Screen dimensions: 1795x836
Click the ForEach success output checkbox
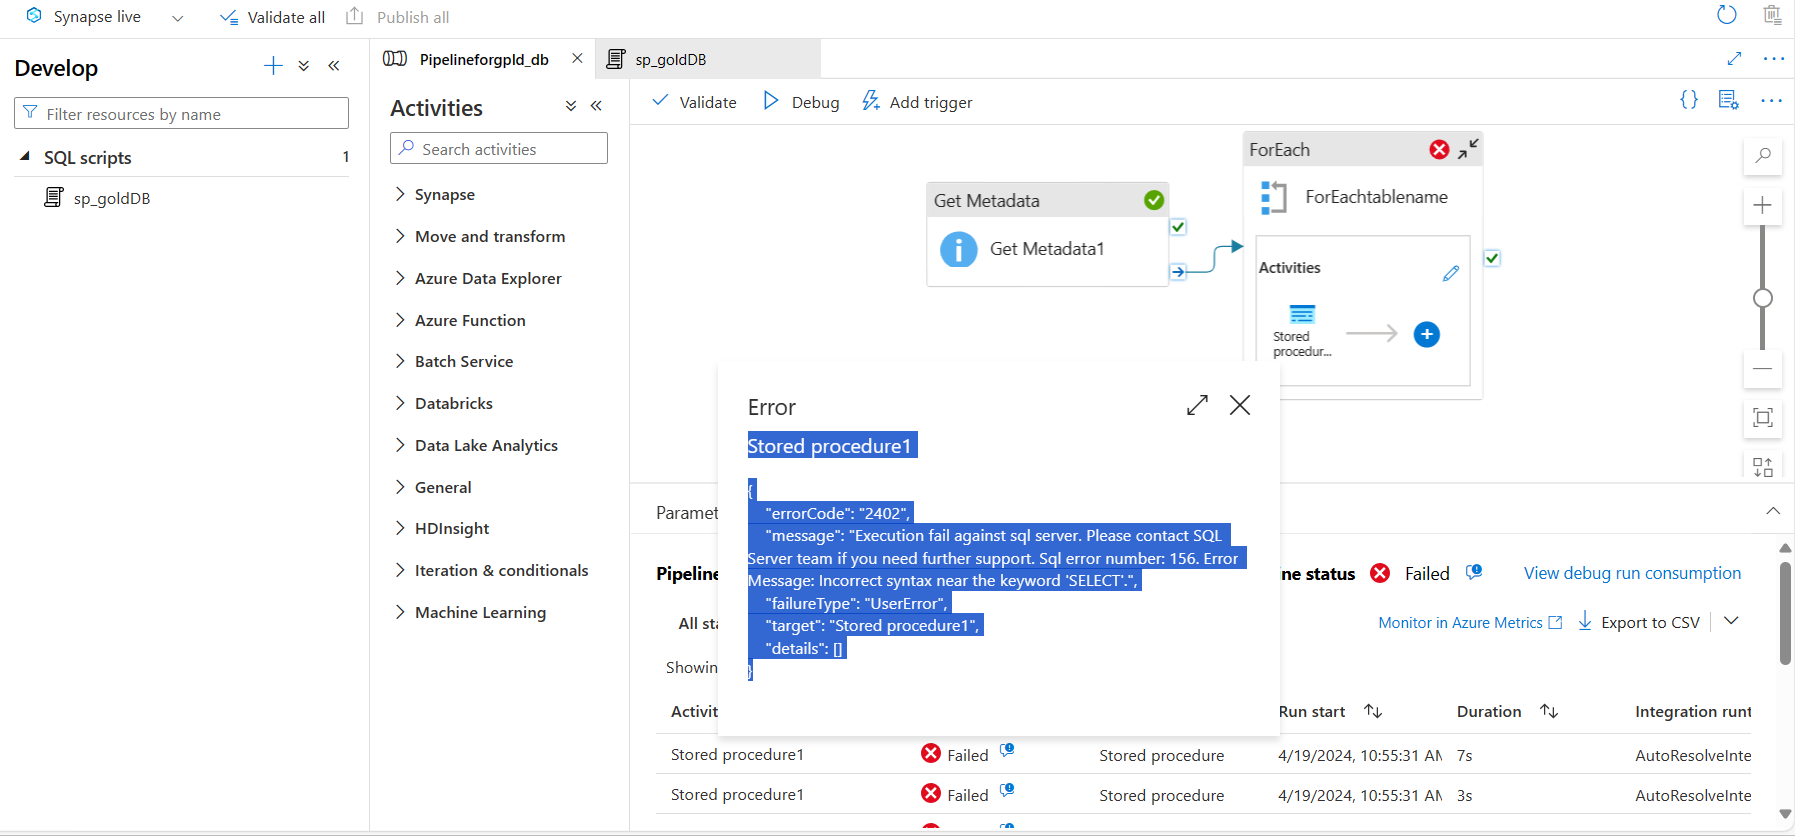[1492, 258]
